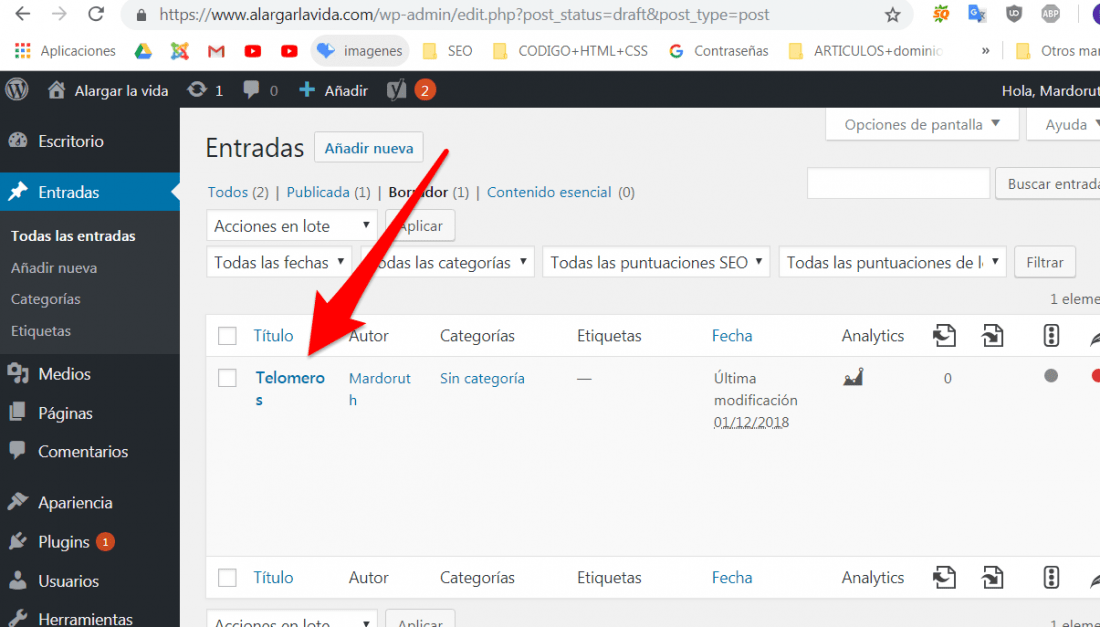Filter by Todos posts
Viewport: 1100px width, 627px height.
pyautogui.click(x=228, y=192)
